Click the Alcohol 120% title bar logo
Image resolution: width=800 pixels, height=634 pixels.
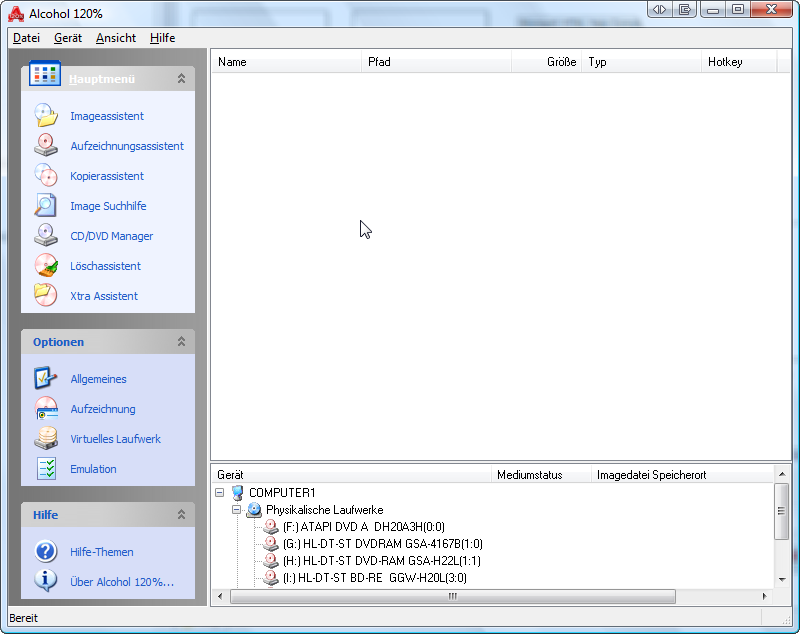click(16, 14)
